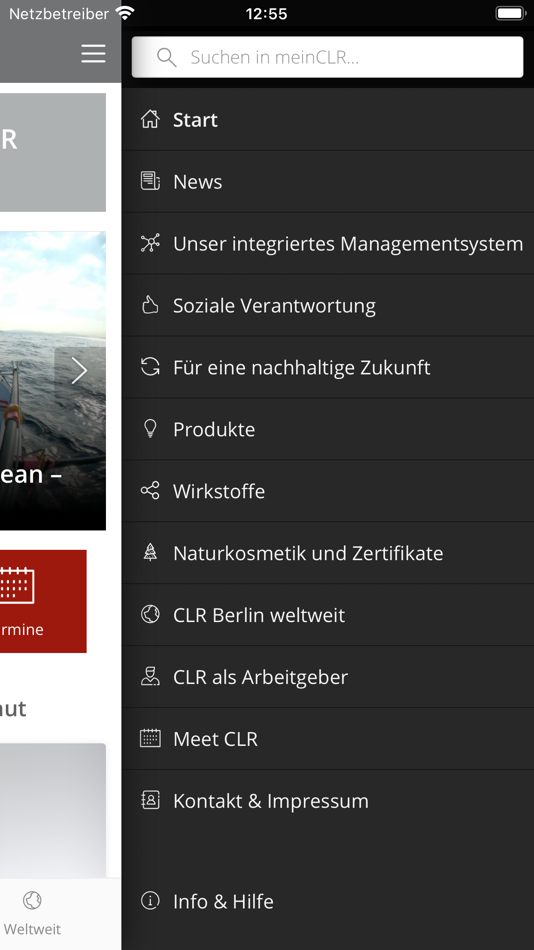Open the Wirkstoffe entry

coord(328,491)
